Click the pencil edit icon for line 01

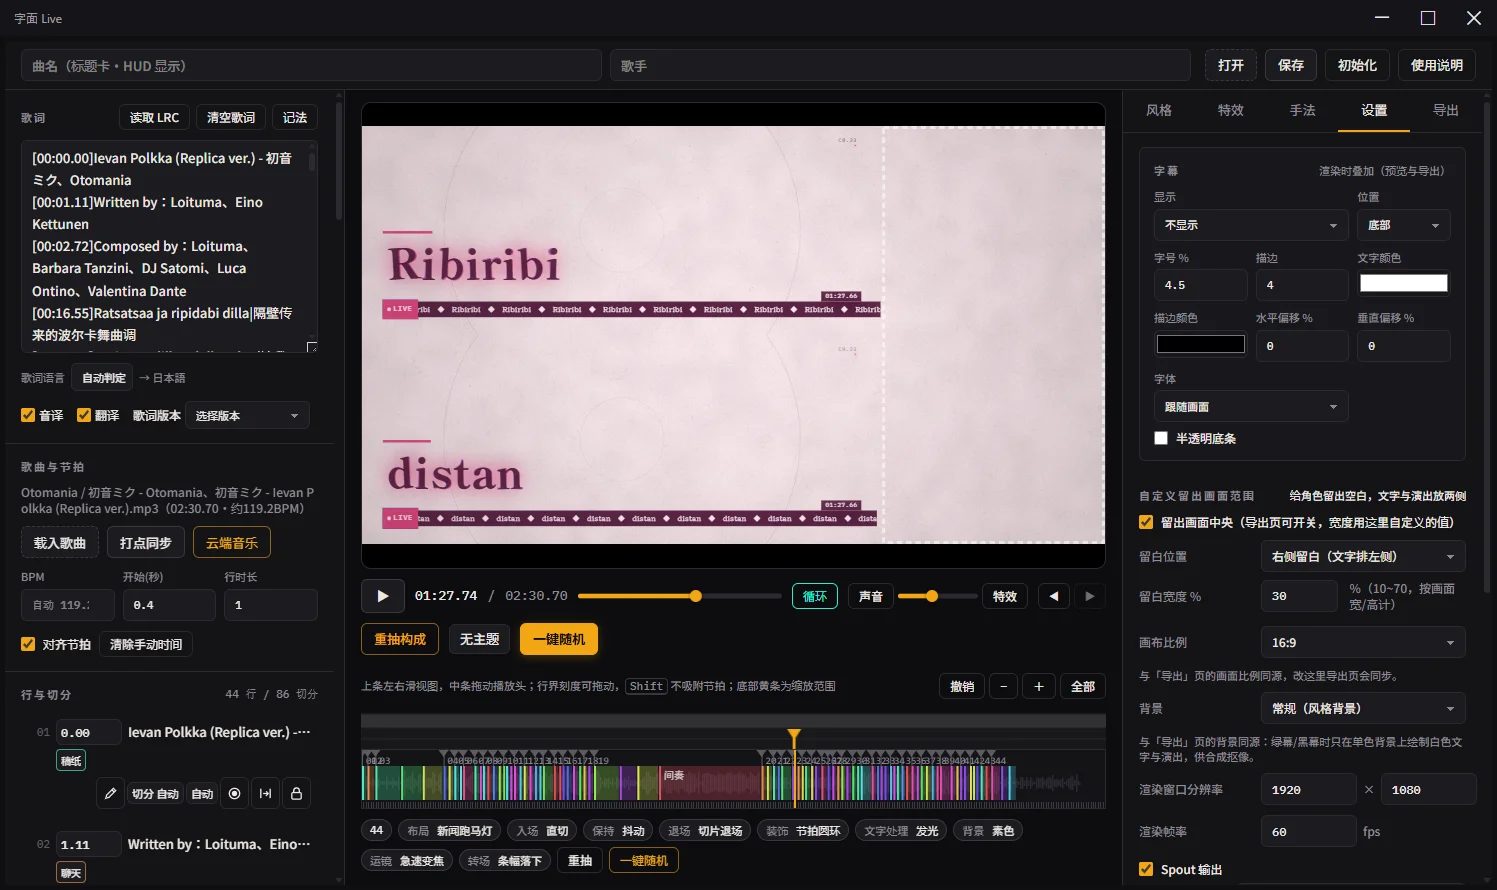point(111,793)
